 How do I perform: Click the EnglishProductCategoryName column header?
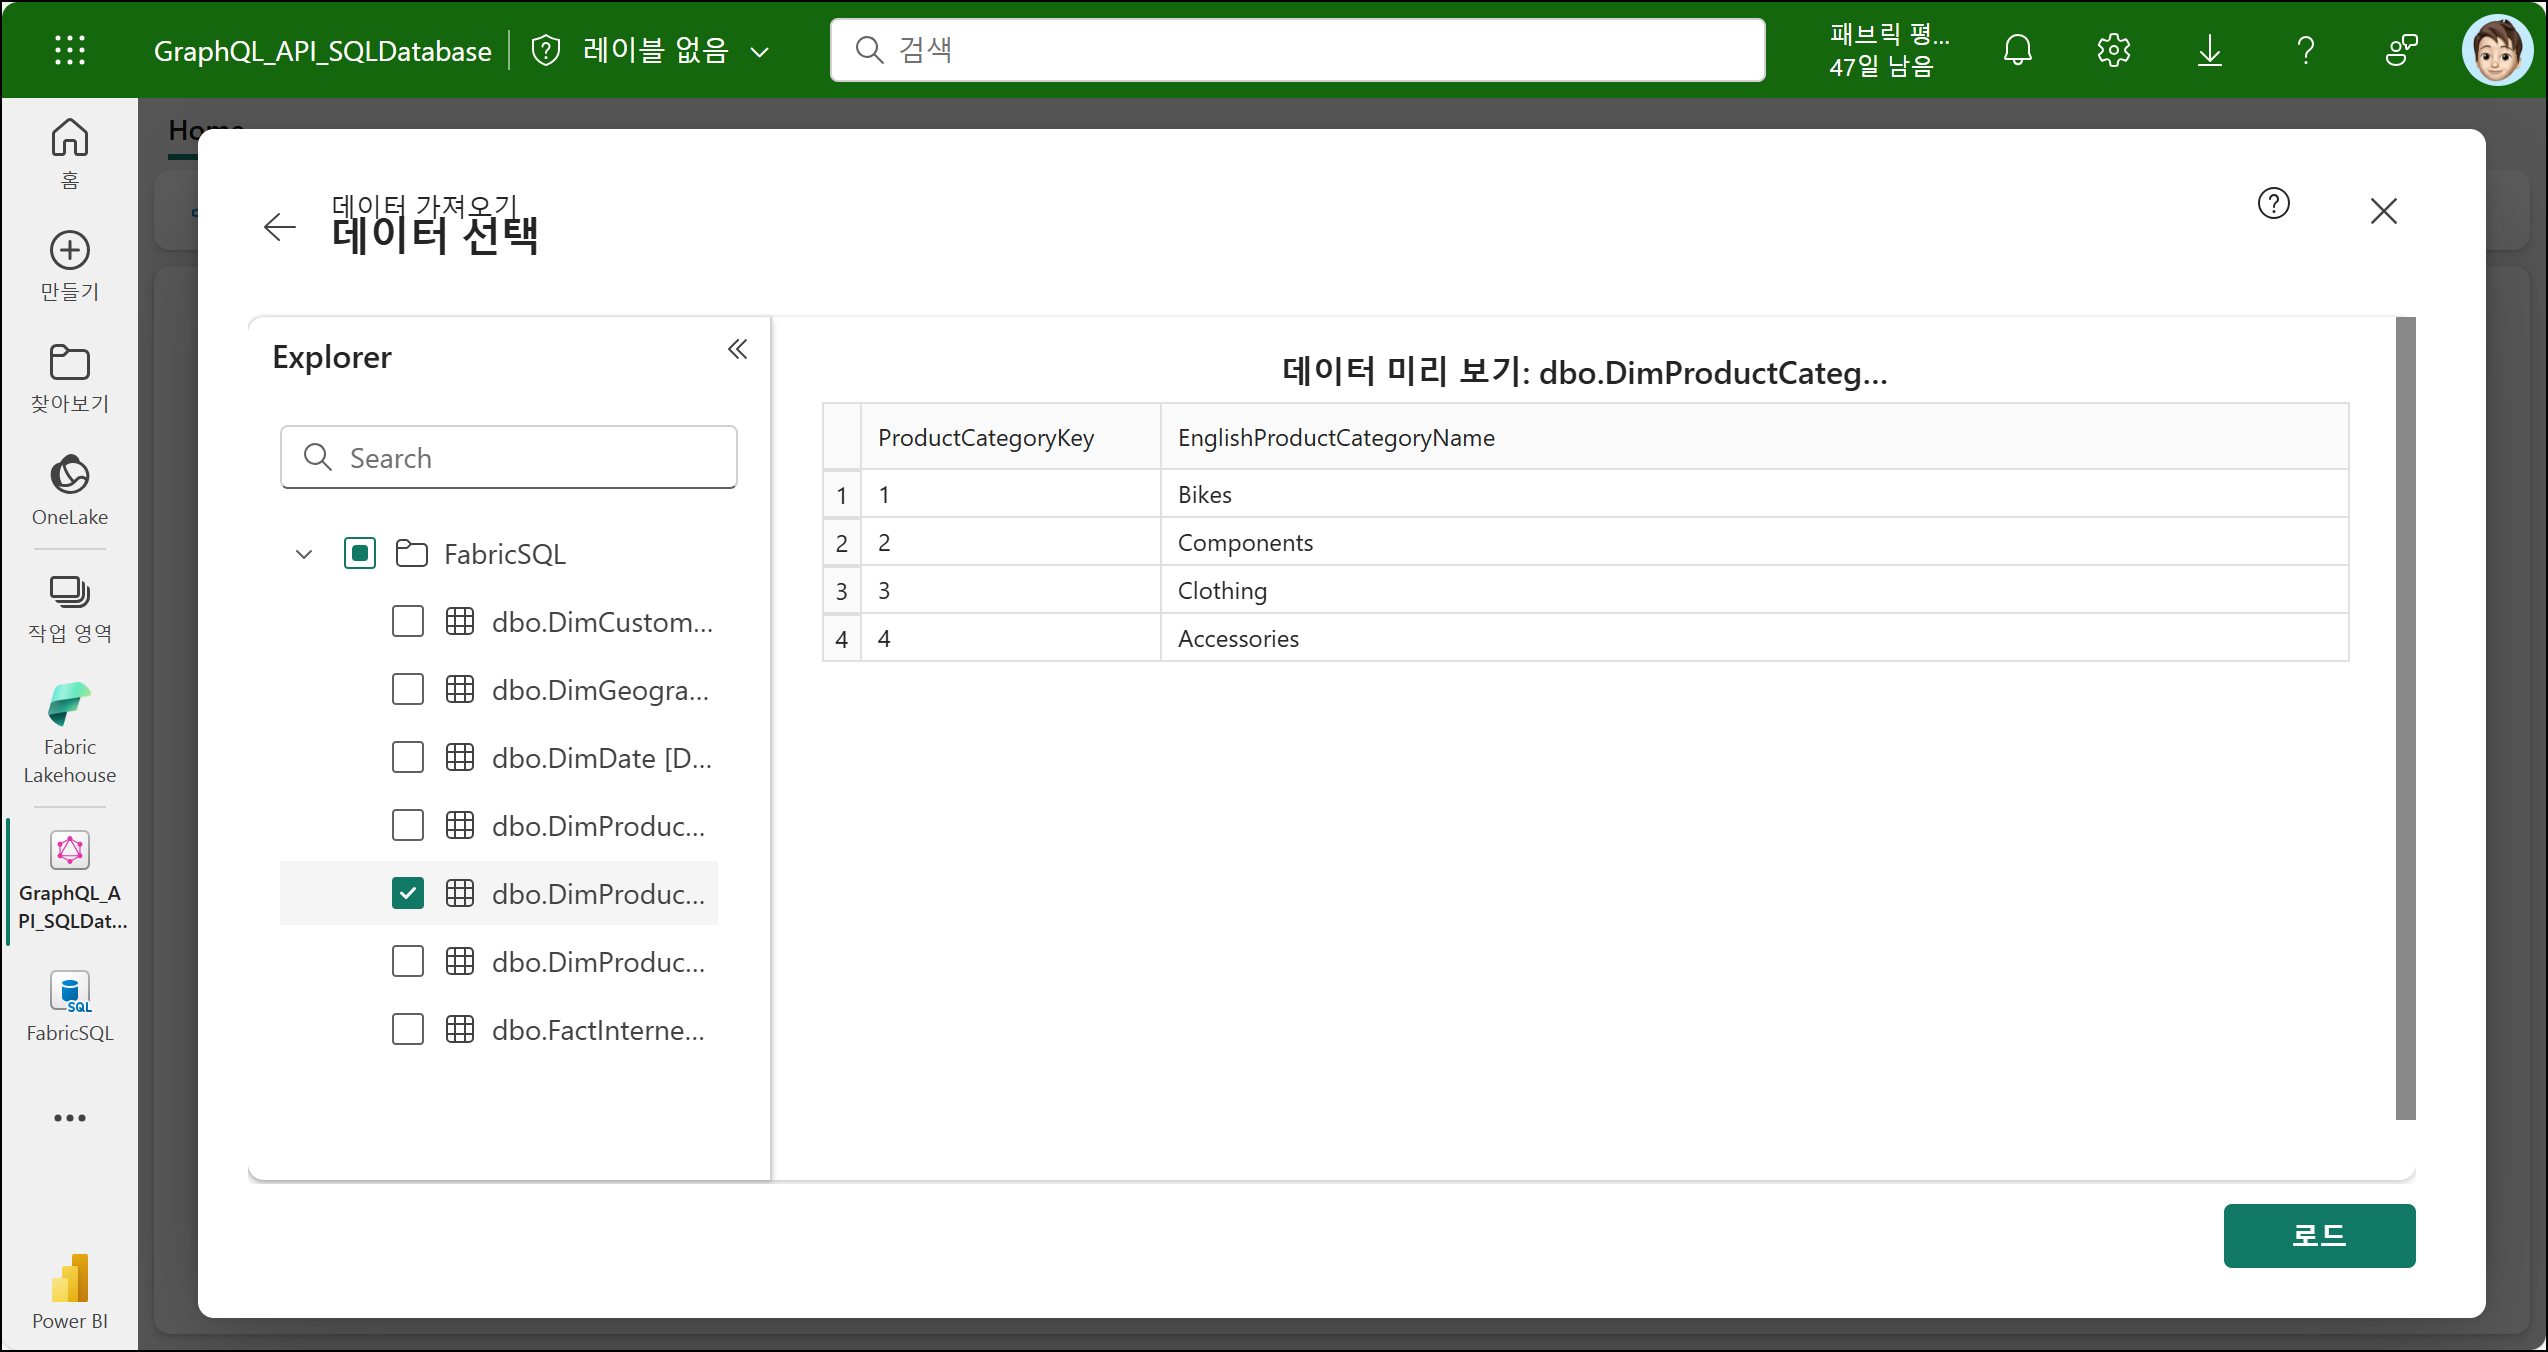pos(1754,437)
